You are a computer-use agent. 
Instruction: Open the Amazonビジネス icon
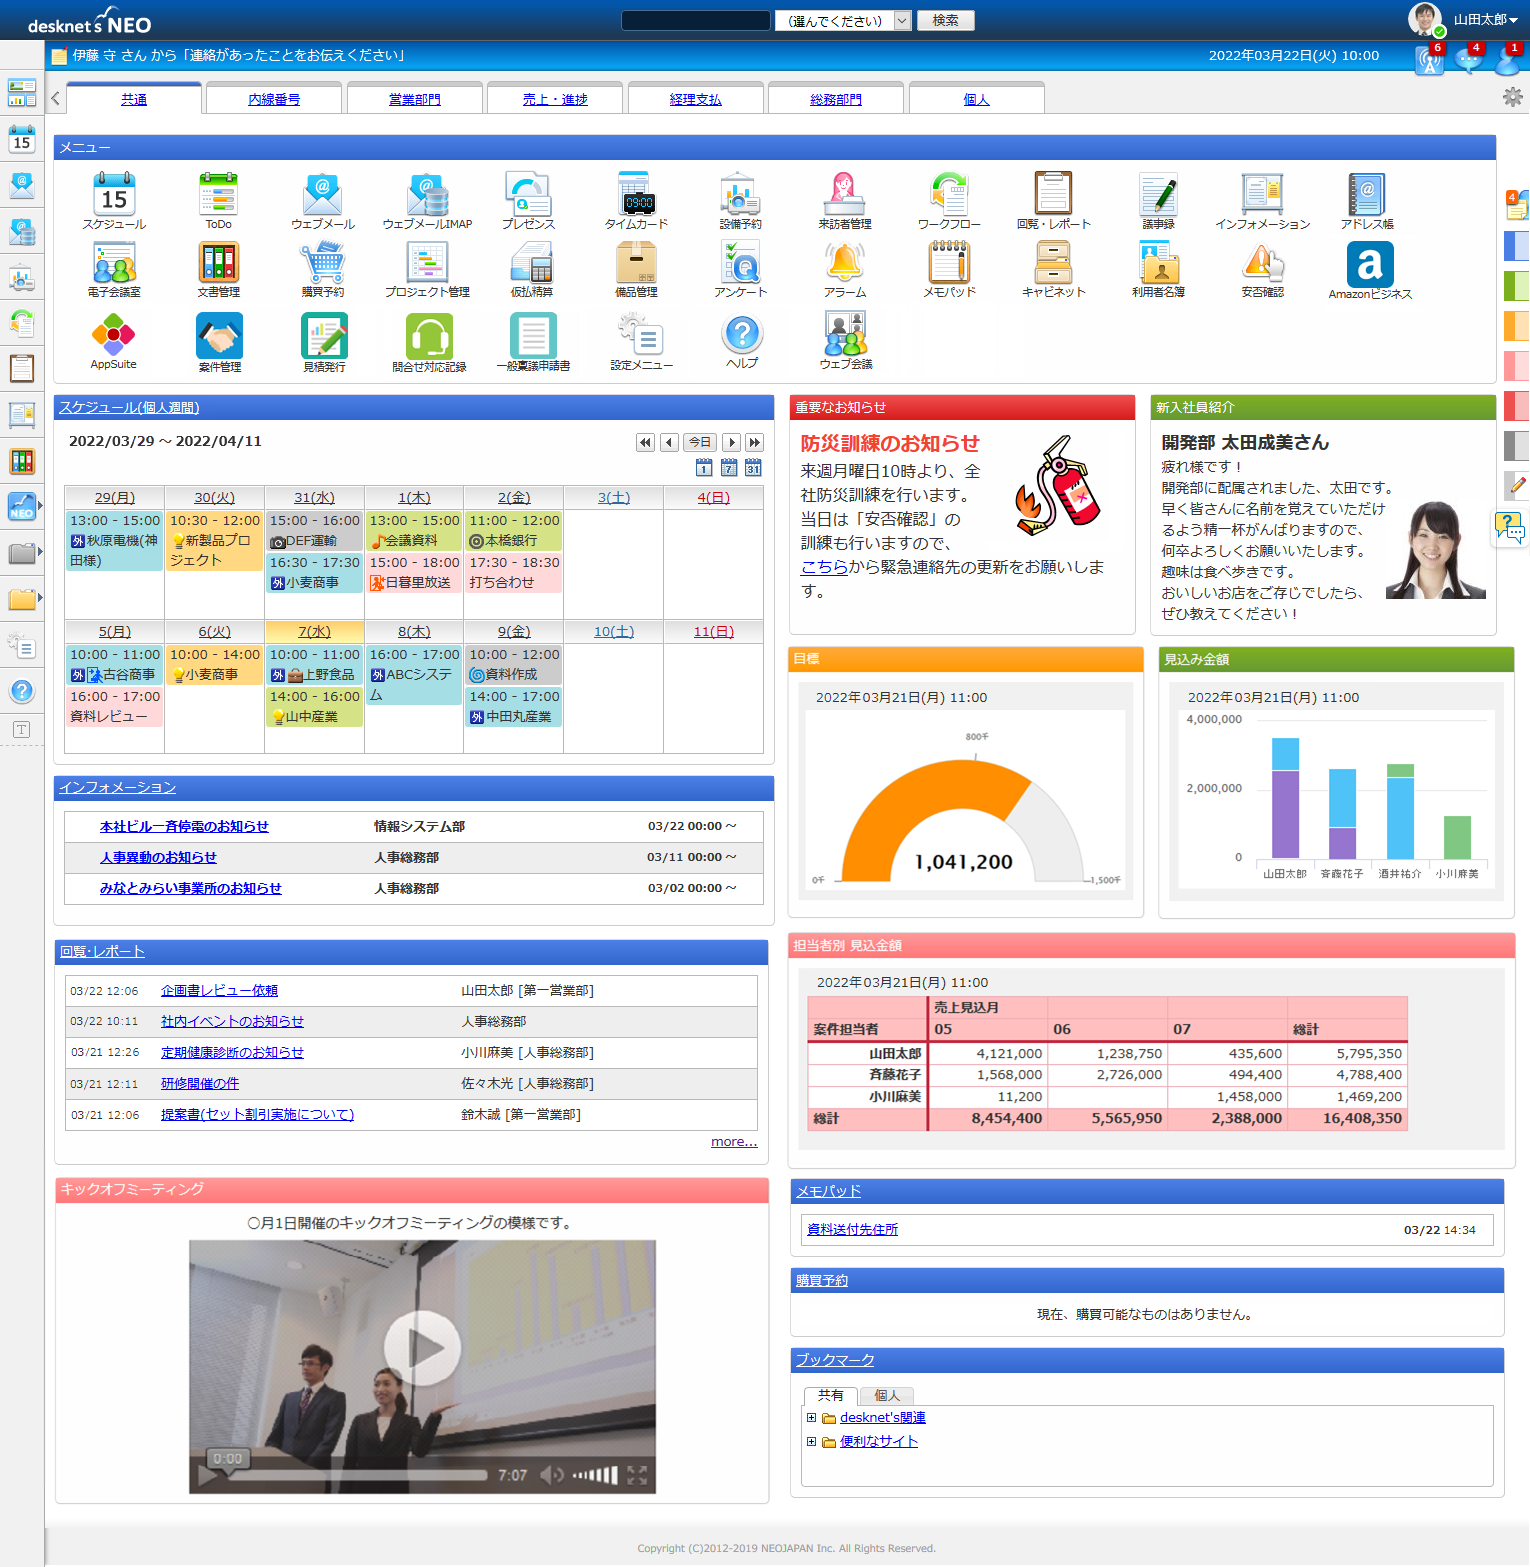[1369, 265]
